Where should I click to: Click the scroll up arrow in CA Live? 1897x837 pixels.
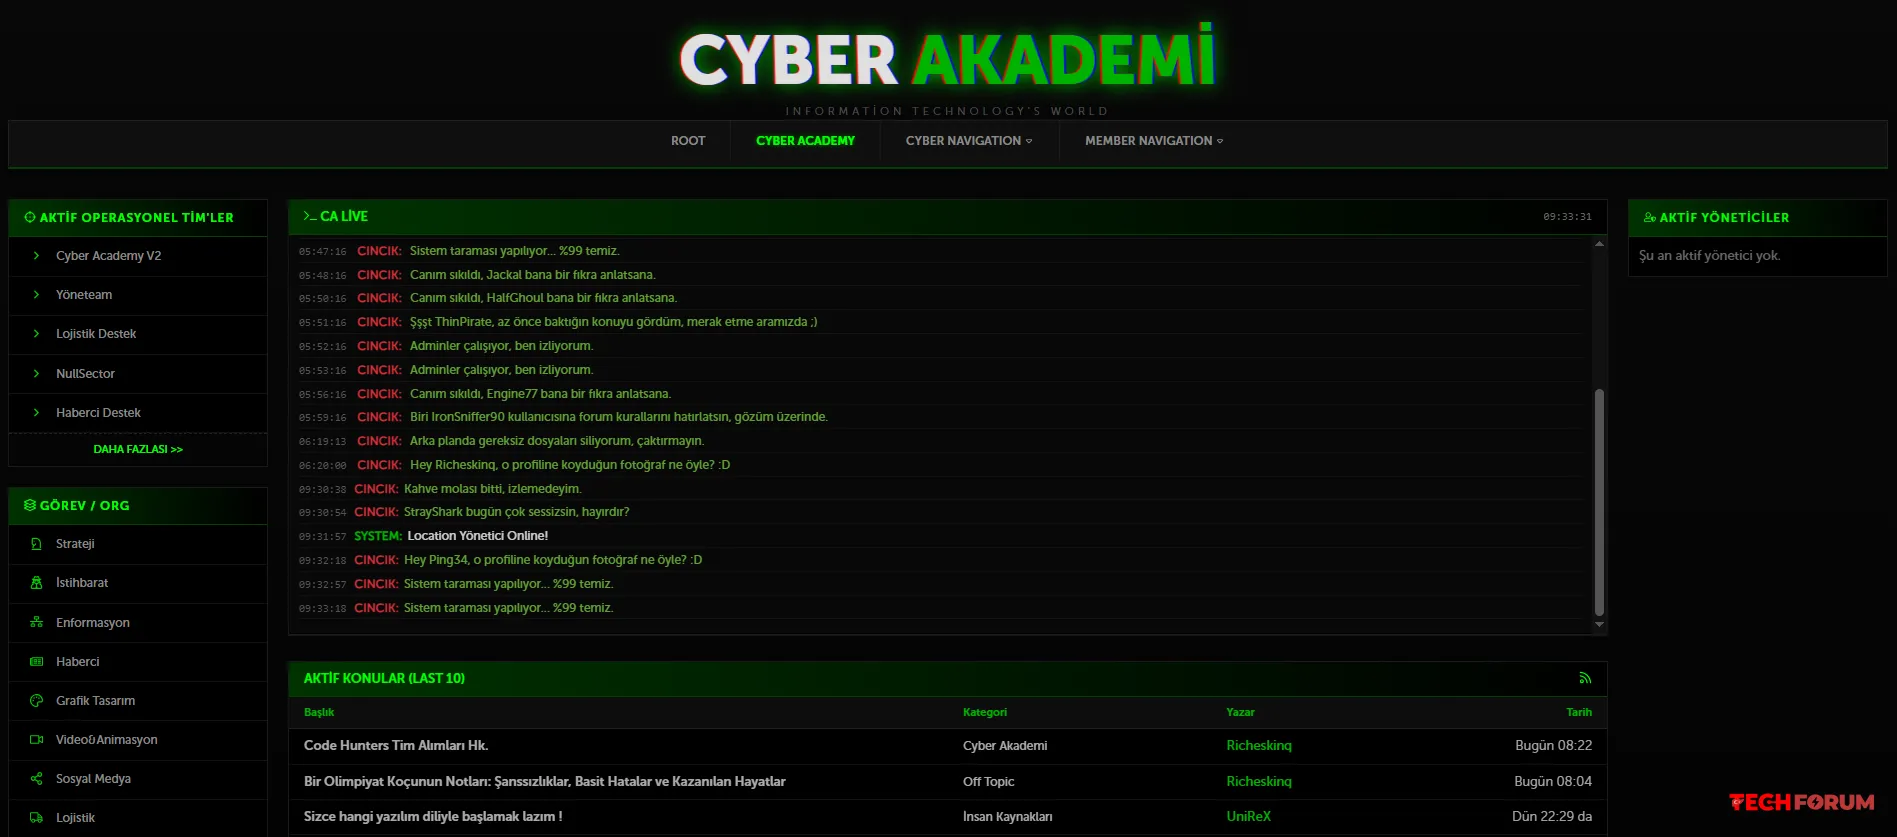coord(1599,244)
